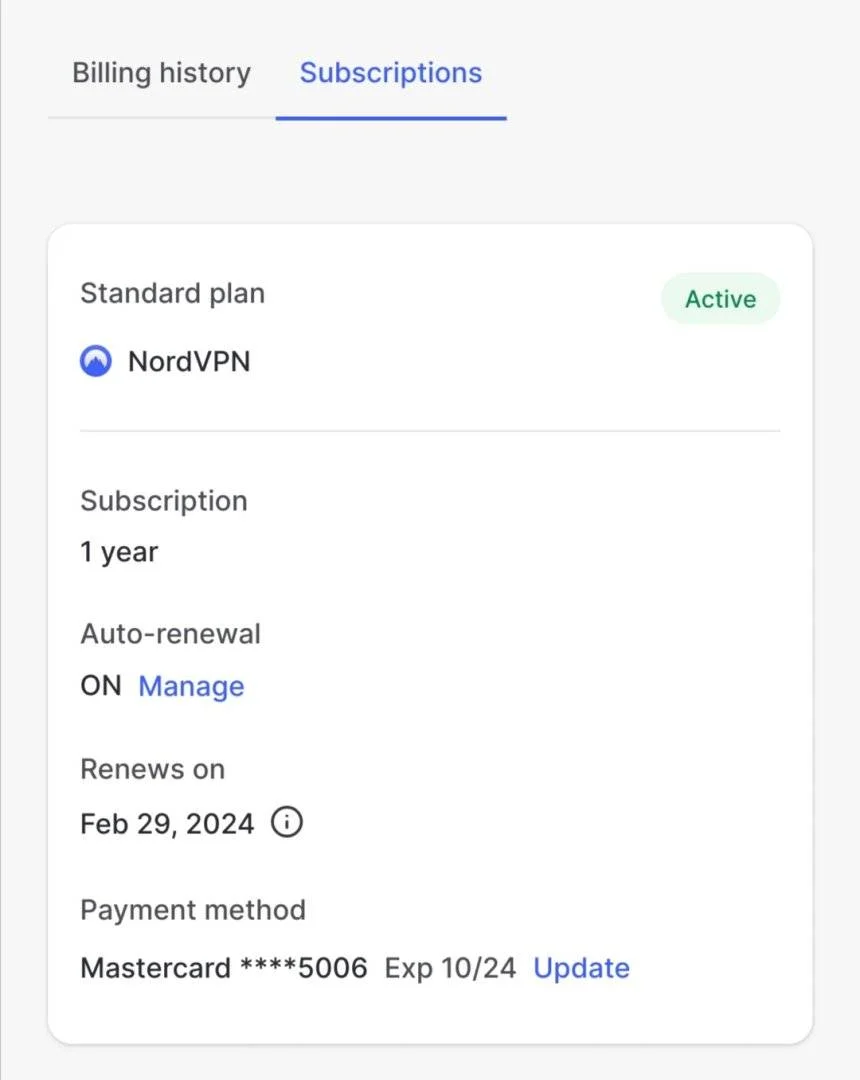Click the Feb 29, 2024 renewal date
860x1080 pixels.
(x=167, y=824)
